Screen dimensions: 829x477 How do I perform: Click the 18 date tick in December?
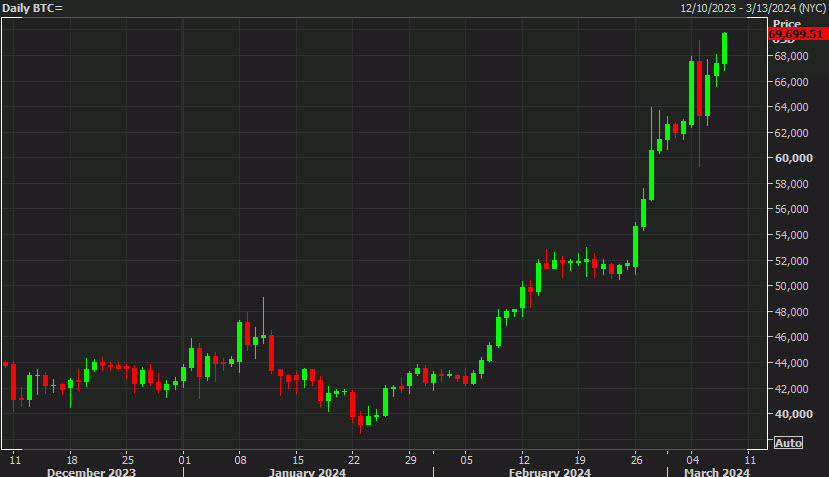(72, 460)
